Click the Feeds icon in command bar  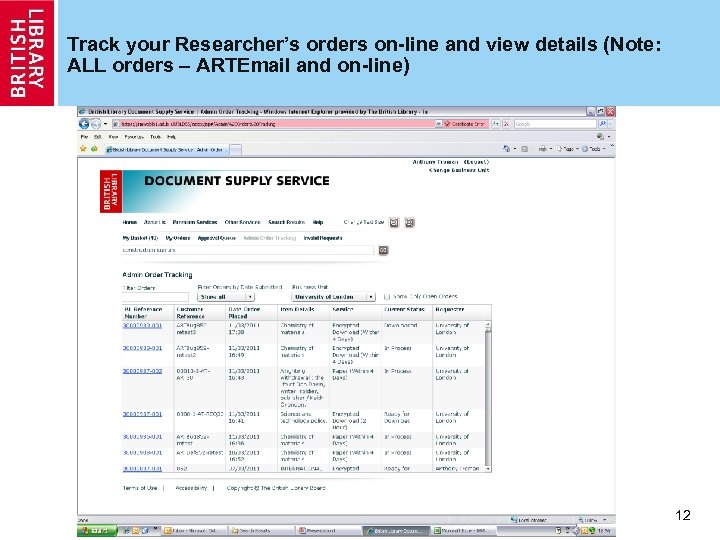tap(524, 149)
